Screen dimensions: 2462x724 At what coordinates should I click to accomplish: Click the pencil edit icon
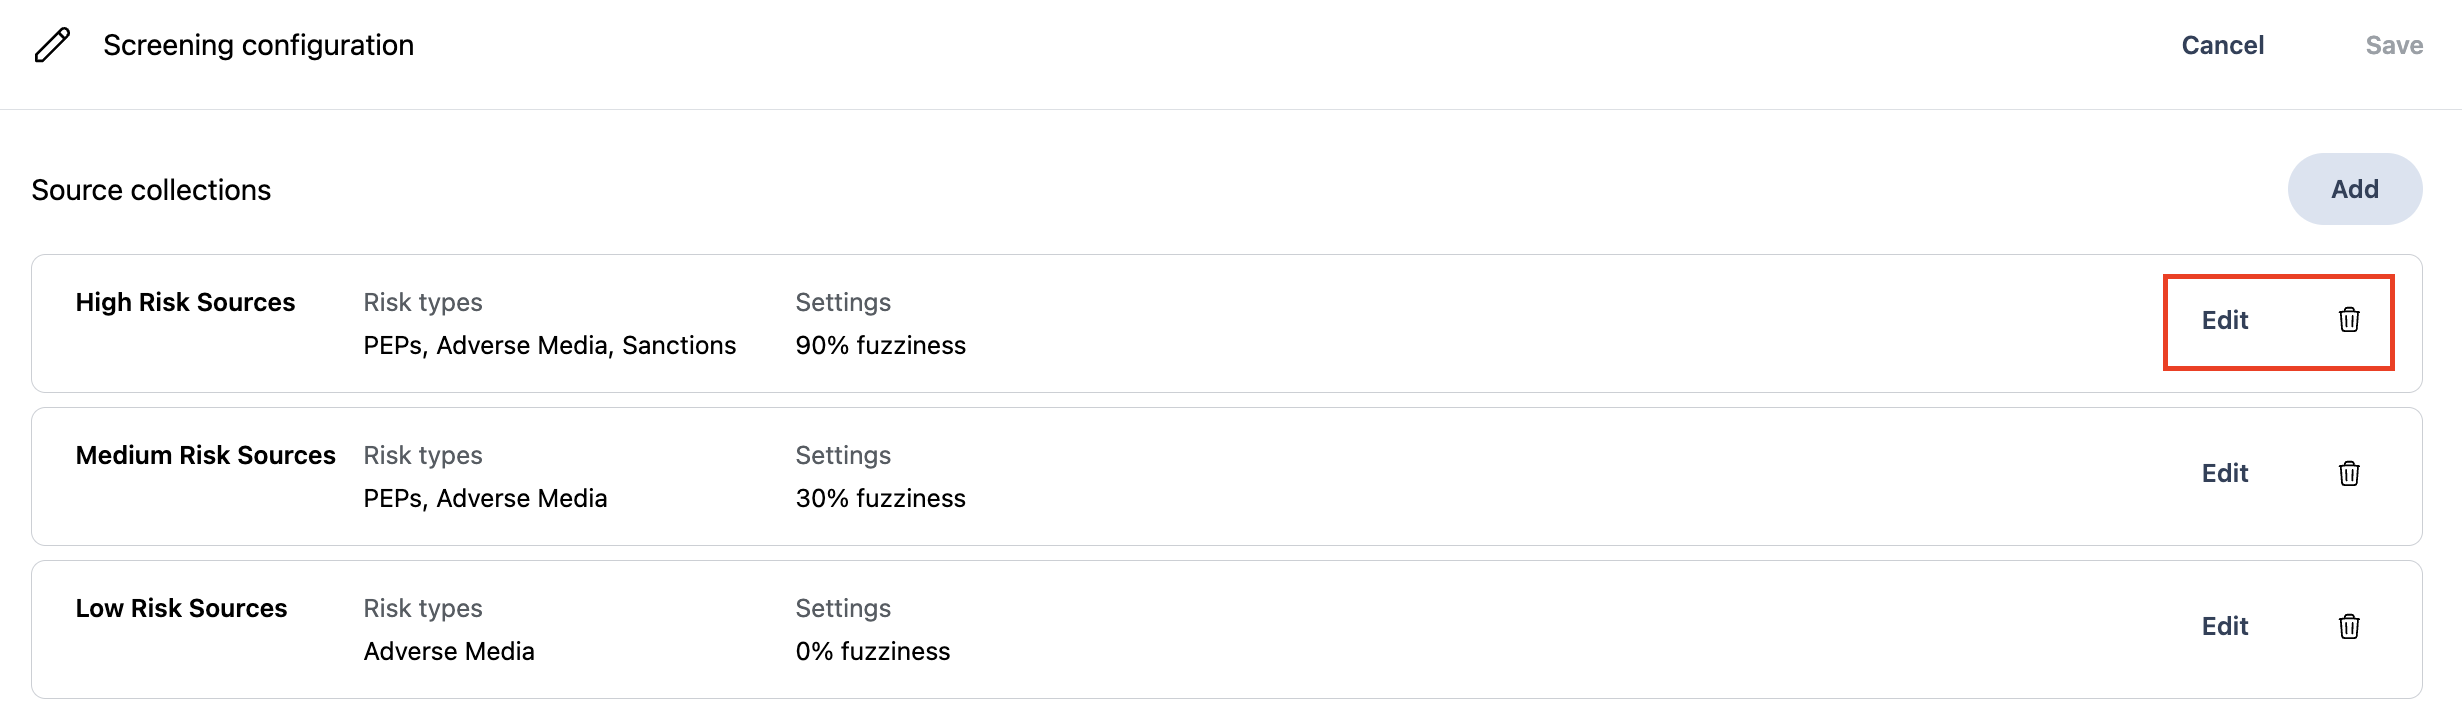51,44
